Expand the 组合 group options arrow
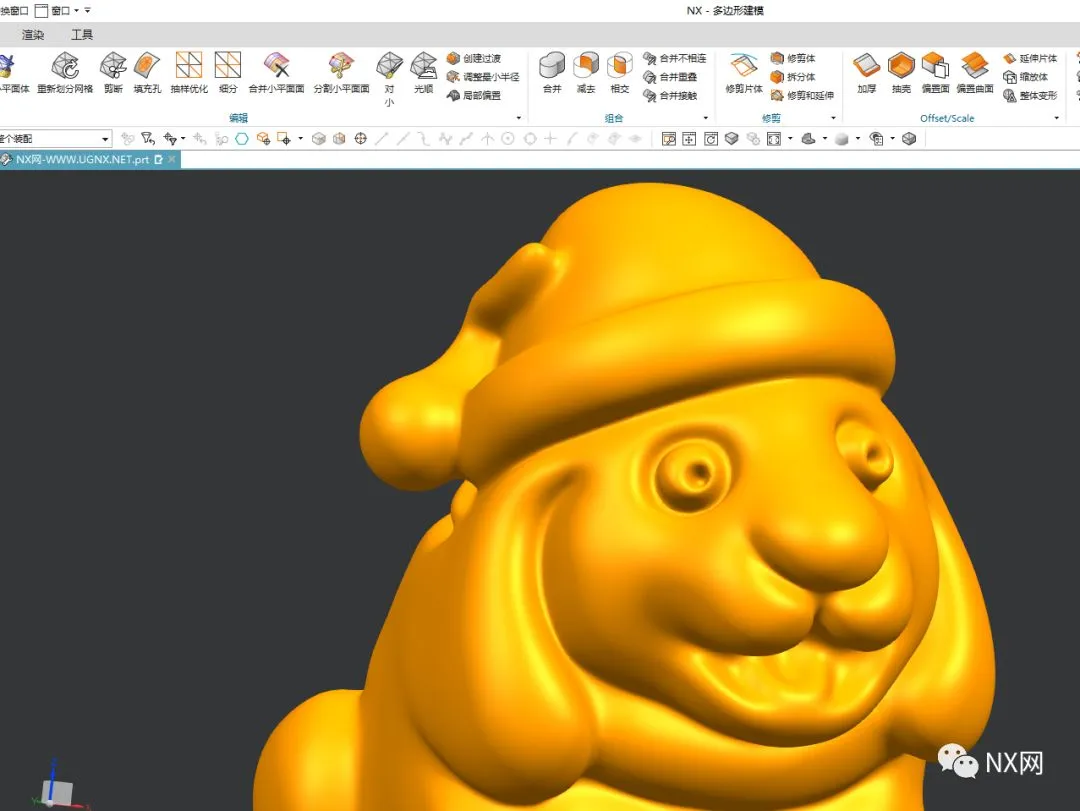This screenshot has height=811, width=1080. click(x=706, y=119)
